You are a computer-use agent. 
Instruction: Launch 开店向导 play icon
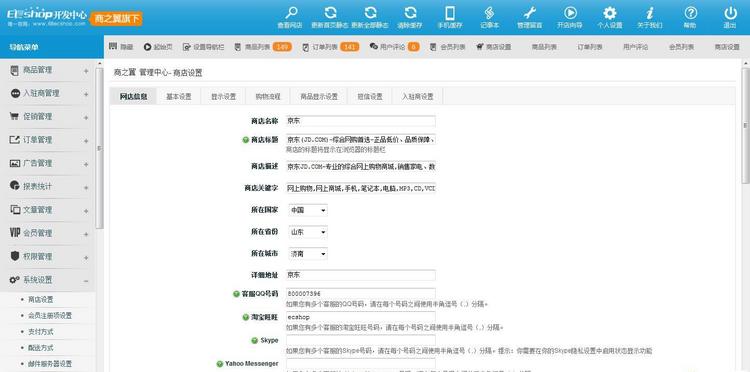pyautogui.click(x=570, y=13)
